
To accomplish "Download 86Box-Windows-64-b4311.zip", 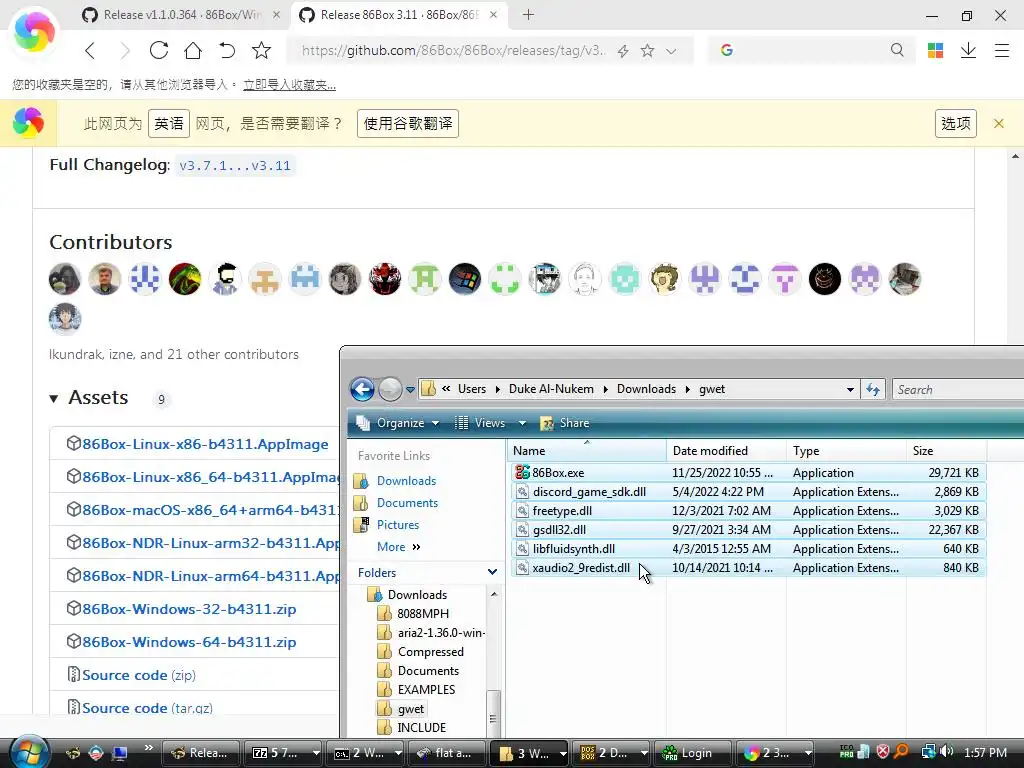I will tap(189, 642).
